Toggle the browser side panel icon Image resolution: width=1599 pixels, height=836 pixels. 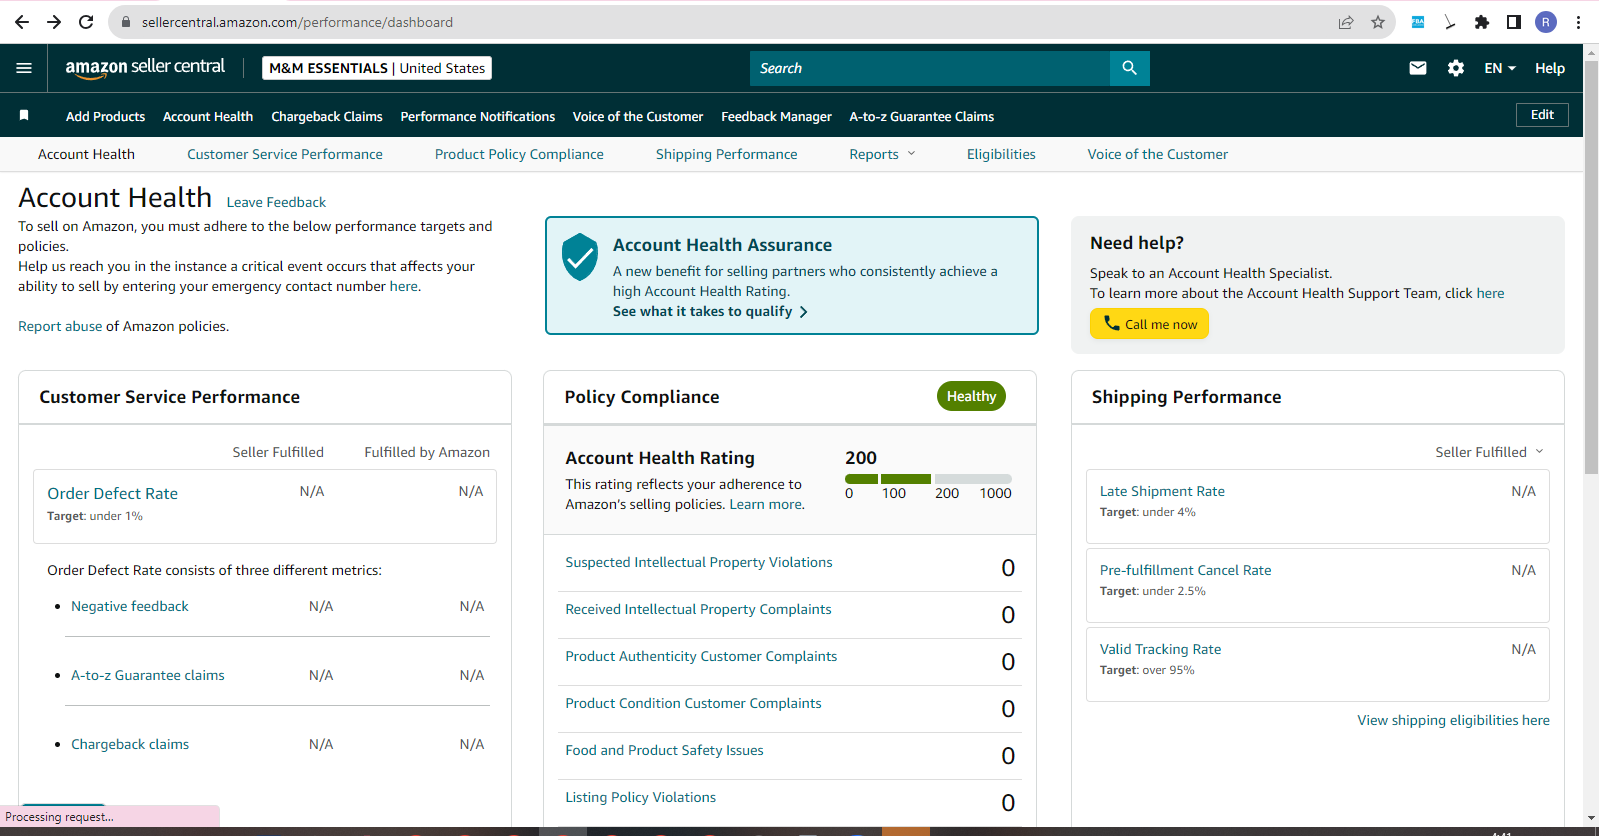(x=1514, y=22)
